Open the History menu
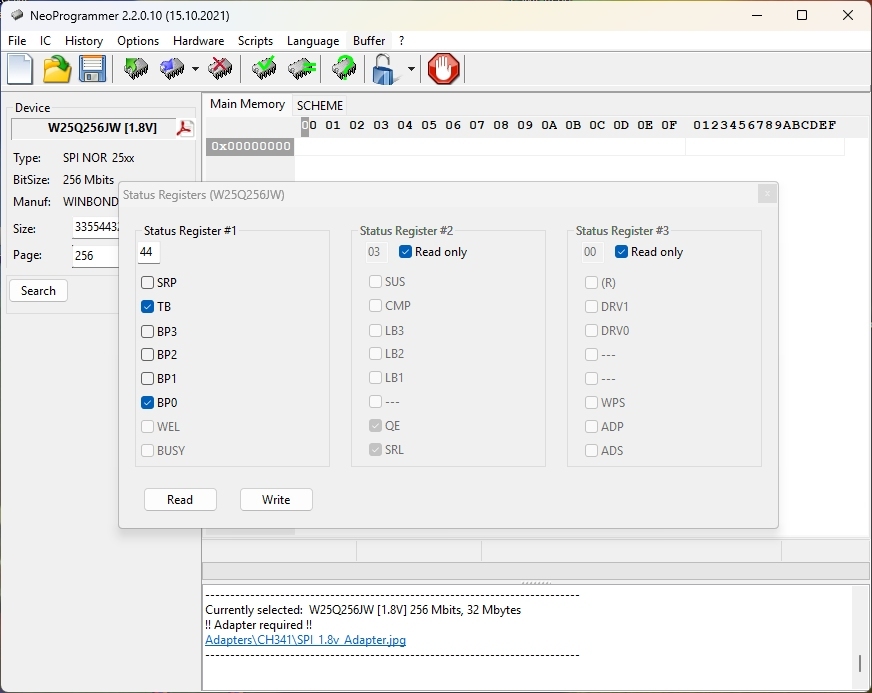This screenshot has width=872, height=693. 84,41
